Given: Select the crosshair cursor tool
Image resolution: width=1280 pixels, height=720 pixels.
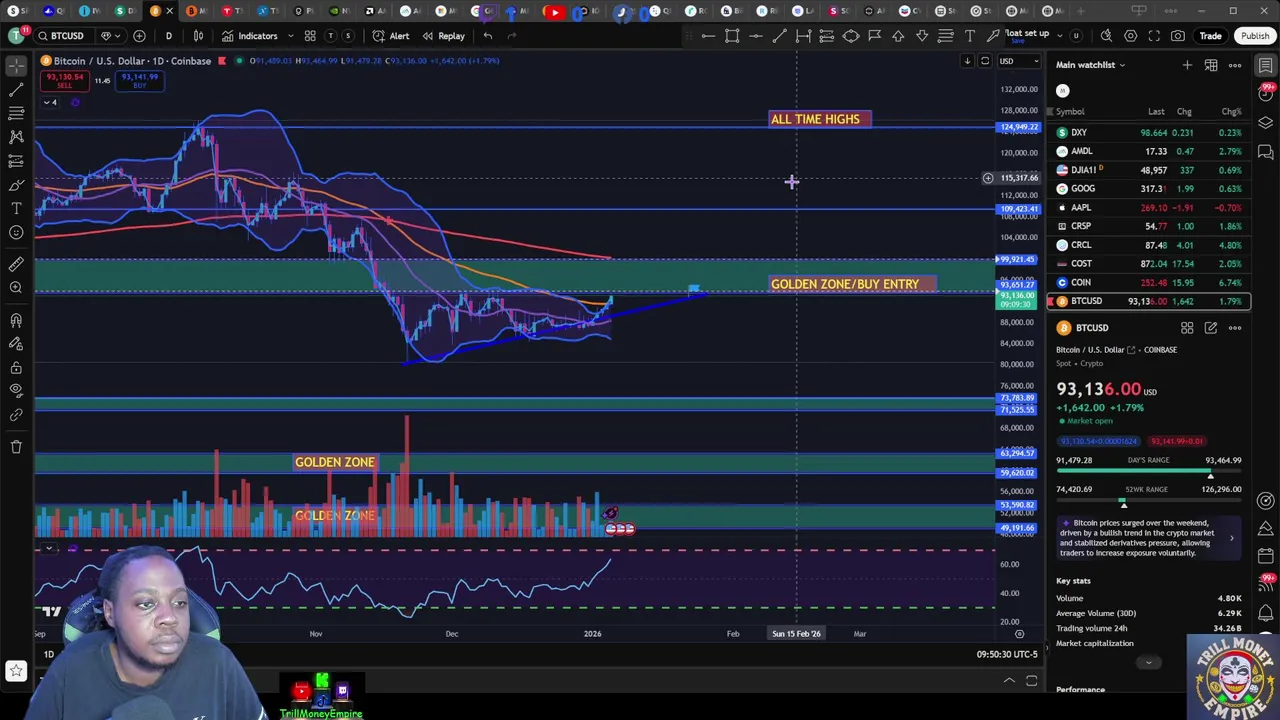Looking at the screenshot, I should point(16,65).
